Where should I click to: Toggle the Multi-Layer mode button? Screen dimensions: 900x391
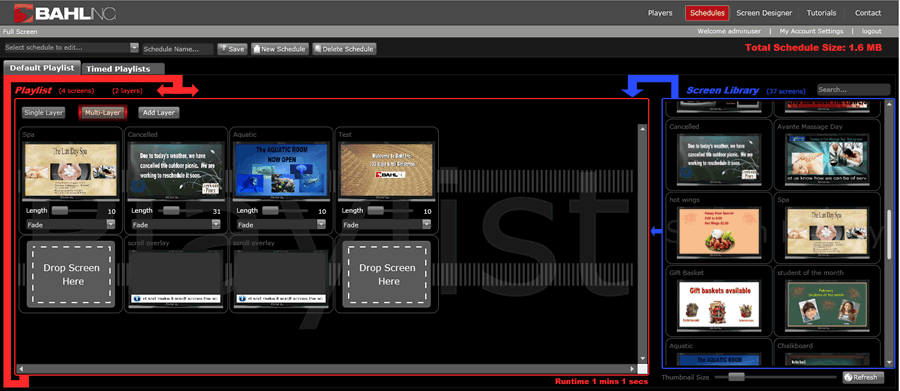[x=103, y=113]
